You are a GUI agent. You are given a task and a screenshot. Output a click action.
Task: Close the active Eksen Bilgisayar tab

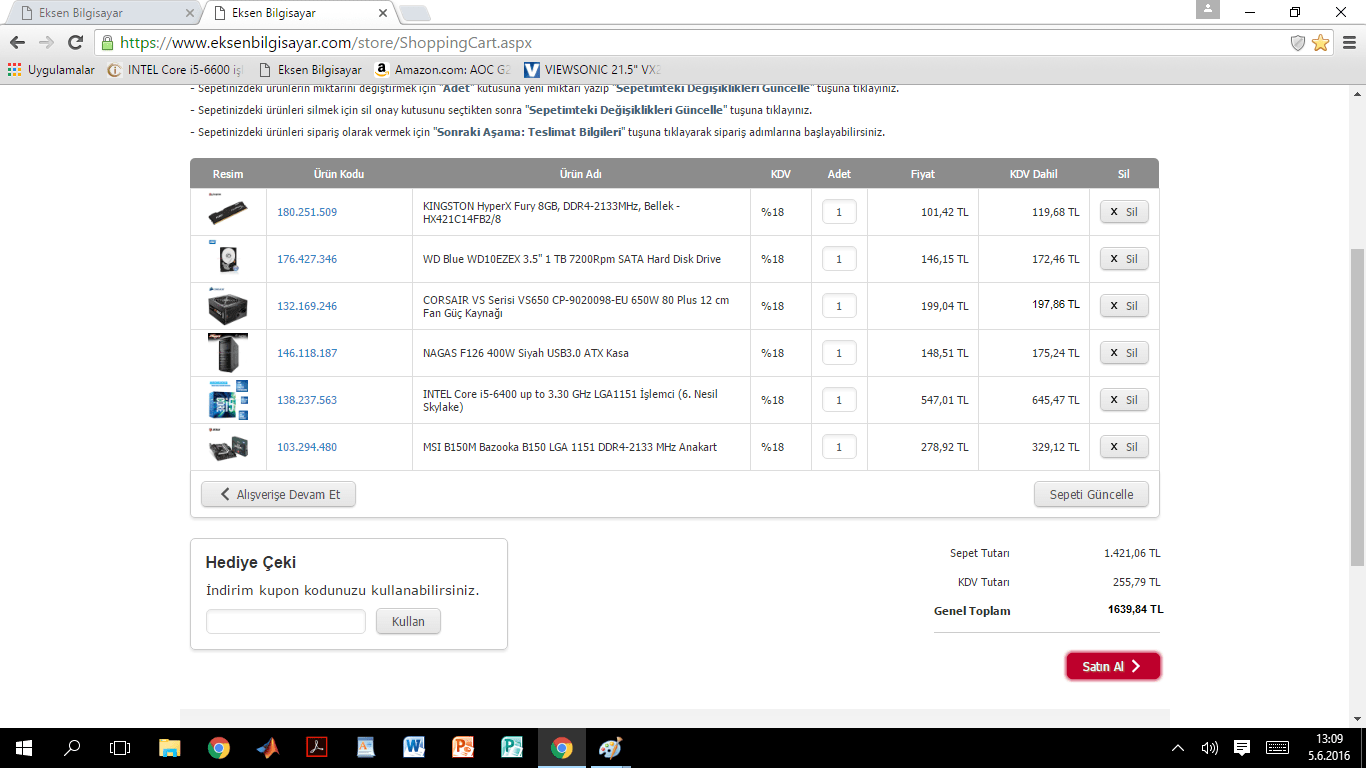(381, 13)
